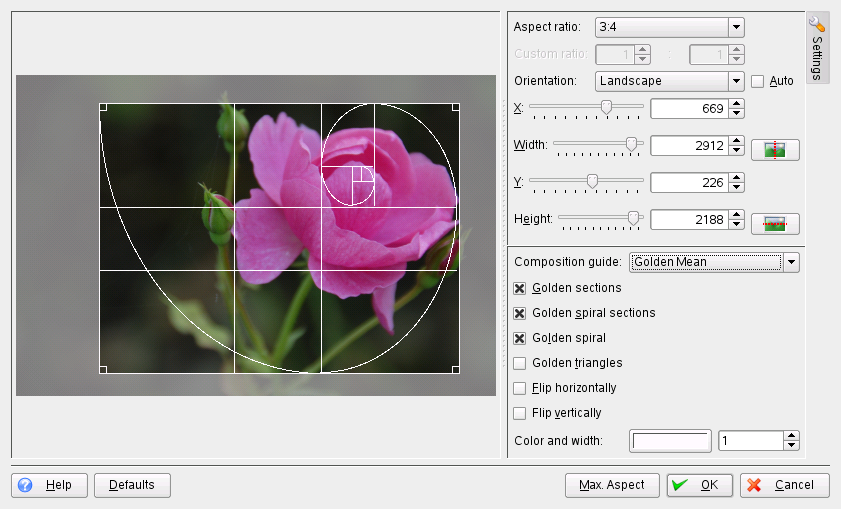This screenshot has width=841, height=509.
Task: Increase Width with the up arrow
Action: [737, 141]
